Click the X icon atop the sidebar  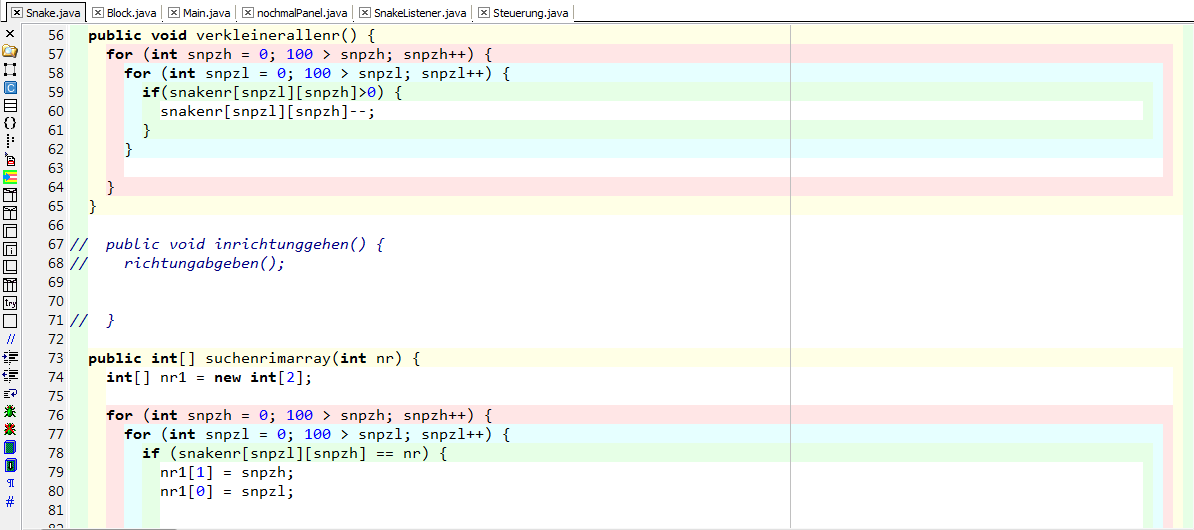pyautogui.click(x=10, y=33)
